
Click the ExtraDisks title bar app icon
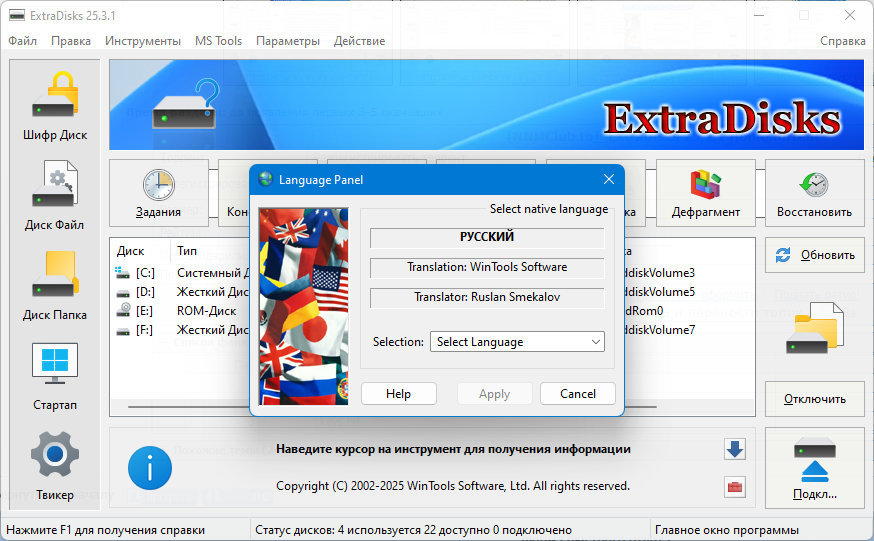[17, 15]
